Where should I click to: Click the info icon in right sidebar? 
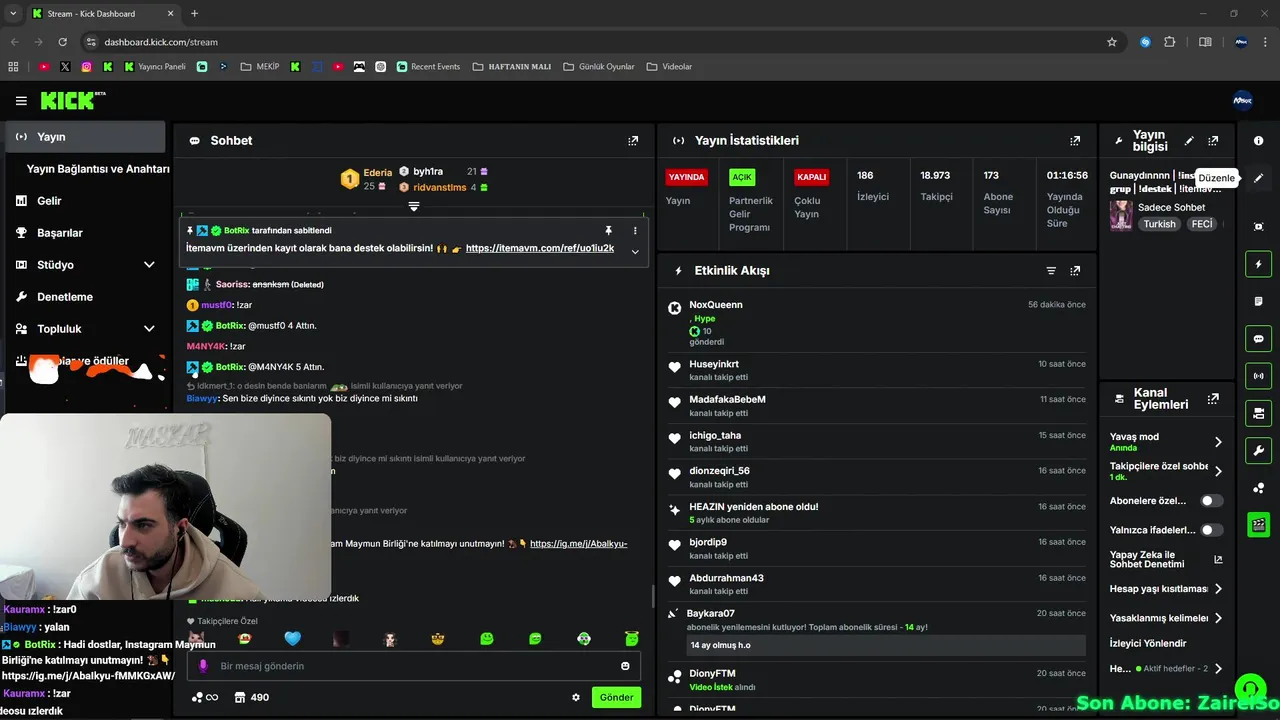click(1259, 141)
